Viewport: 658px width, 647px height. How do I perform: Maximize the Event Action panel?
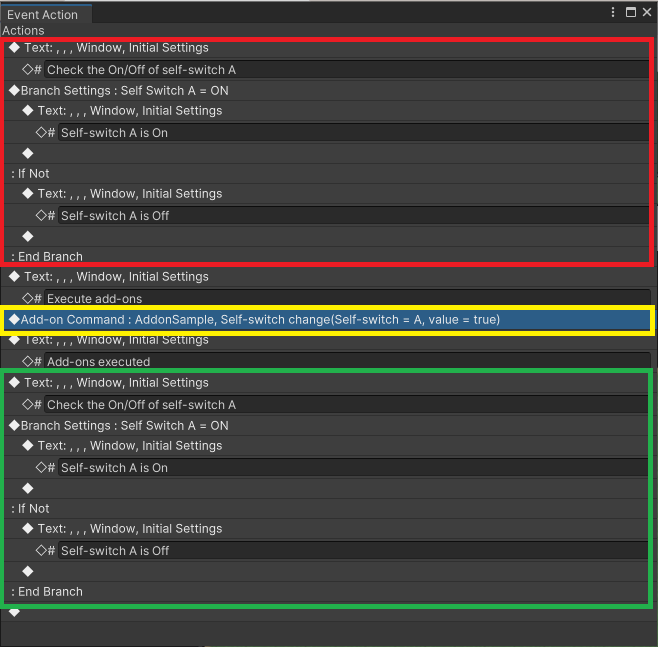631,13
